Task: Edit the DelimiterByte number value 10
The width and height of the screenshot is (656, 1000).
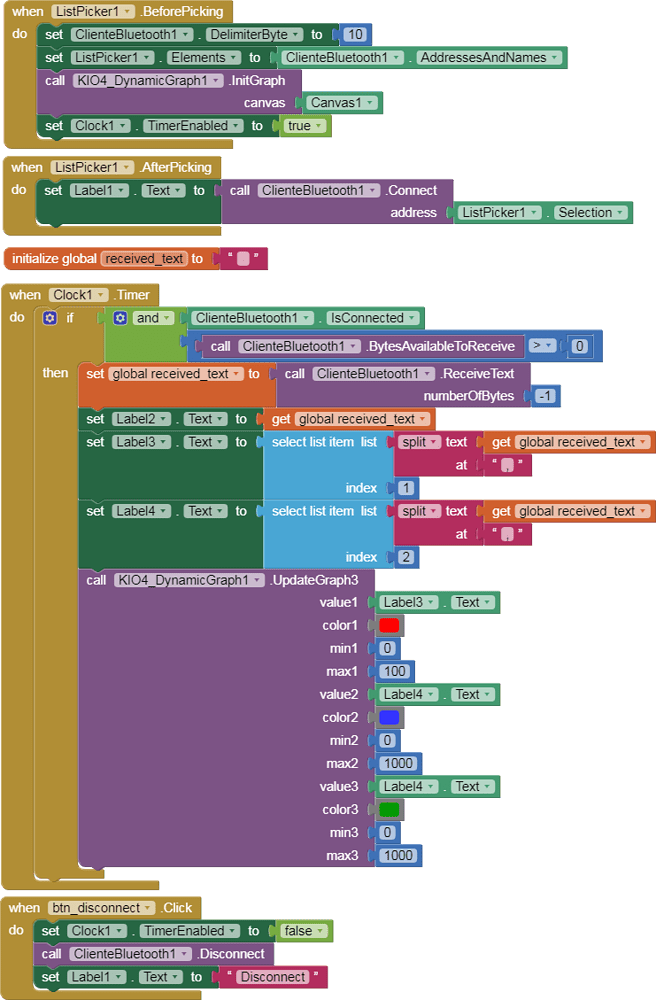Action: coord(354,34)
